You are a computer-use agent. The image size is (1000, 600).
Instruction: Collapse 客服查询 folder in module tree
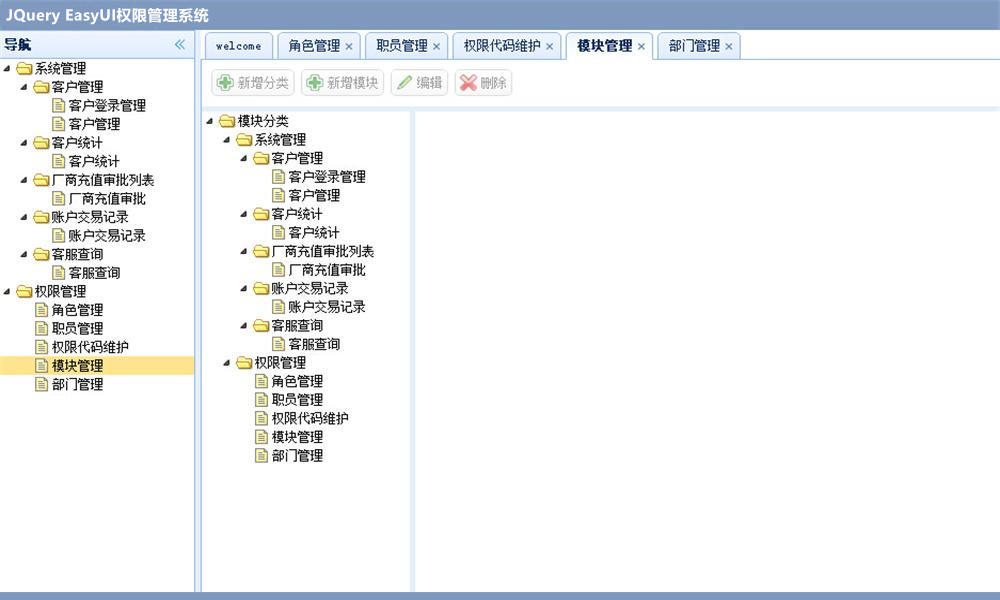coord(244,326)
